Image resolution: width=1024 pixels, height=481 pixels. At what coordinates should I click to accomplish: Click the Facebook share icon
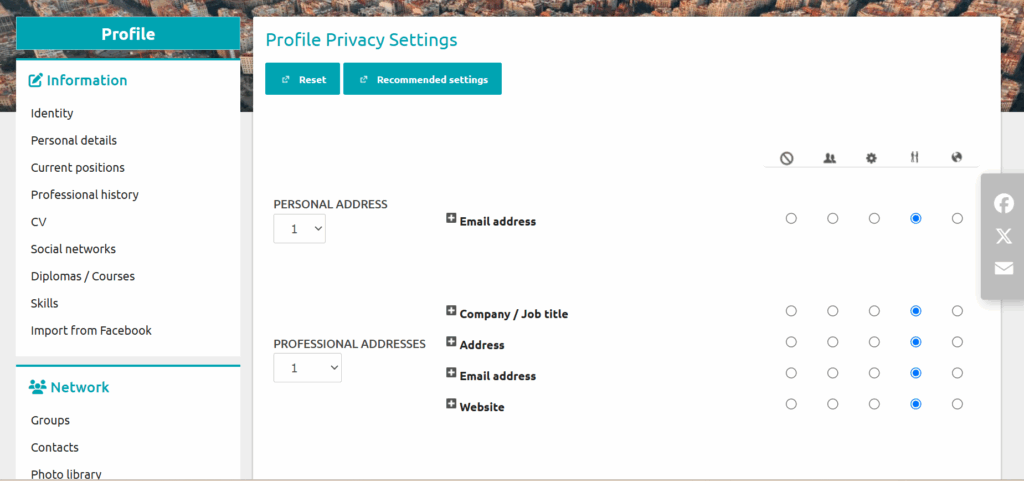[x=1004, y=204]
